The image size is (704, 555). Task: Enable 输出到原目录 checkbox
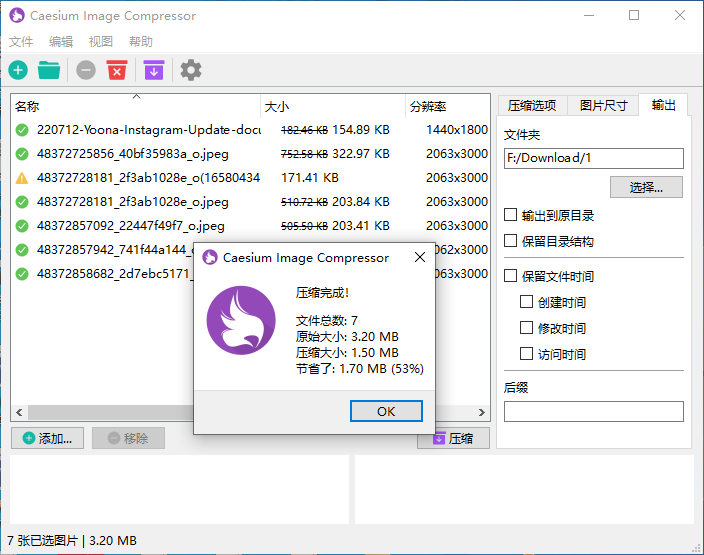click(x=510, y=215)
